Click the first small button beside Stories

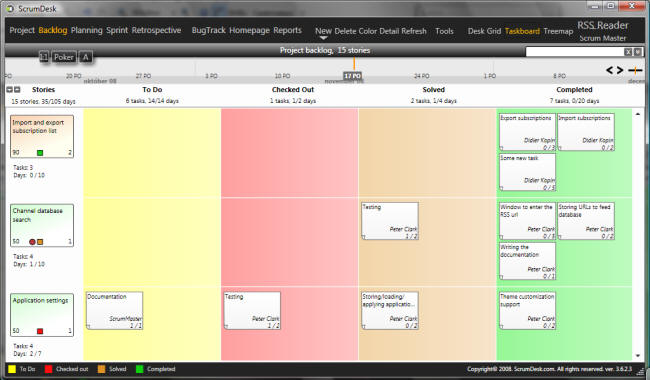click(x=10, y=90)
